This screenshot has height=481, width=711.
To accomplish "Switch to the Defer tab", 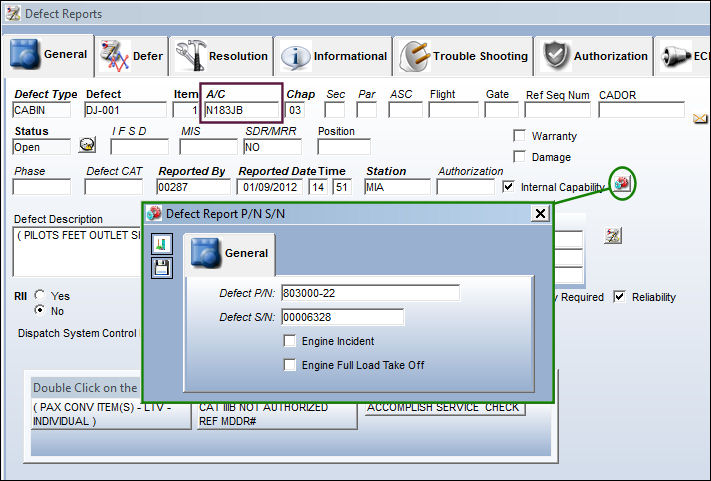I will [131, 56].
